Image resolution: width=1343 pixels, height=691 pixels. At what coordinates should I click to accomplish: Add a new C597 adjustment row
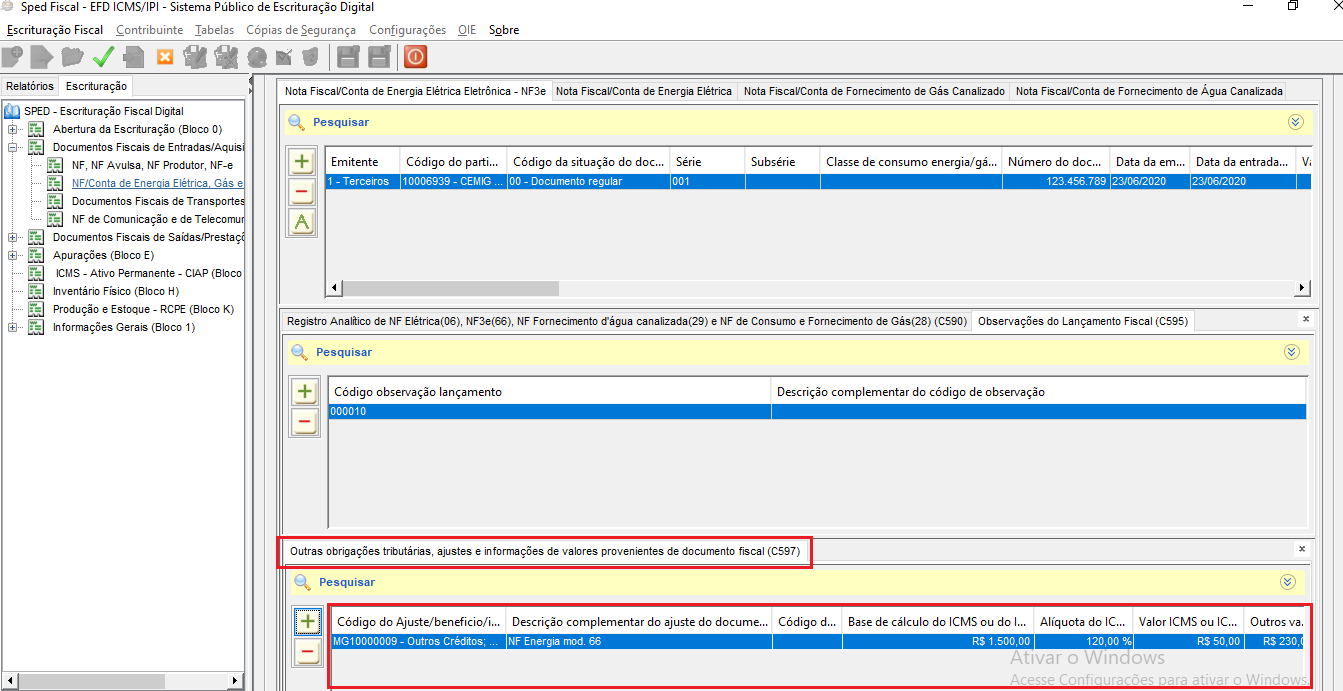pos(308,622)
